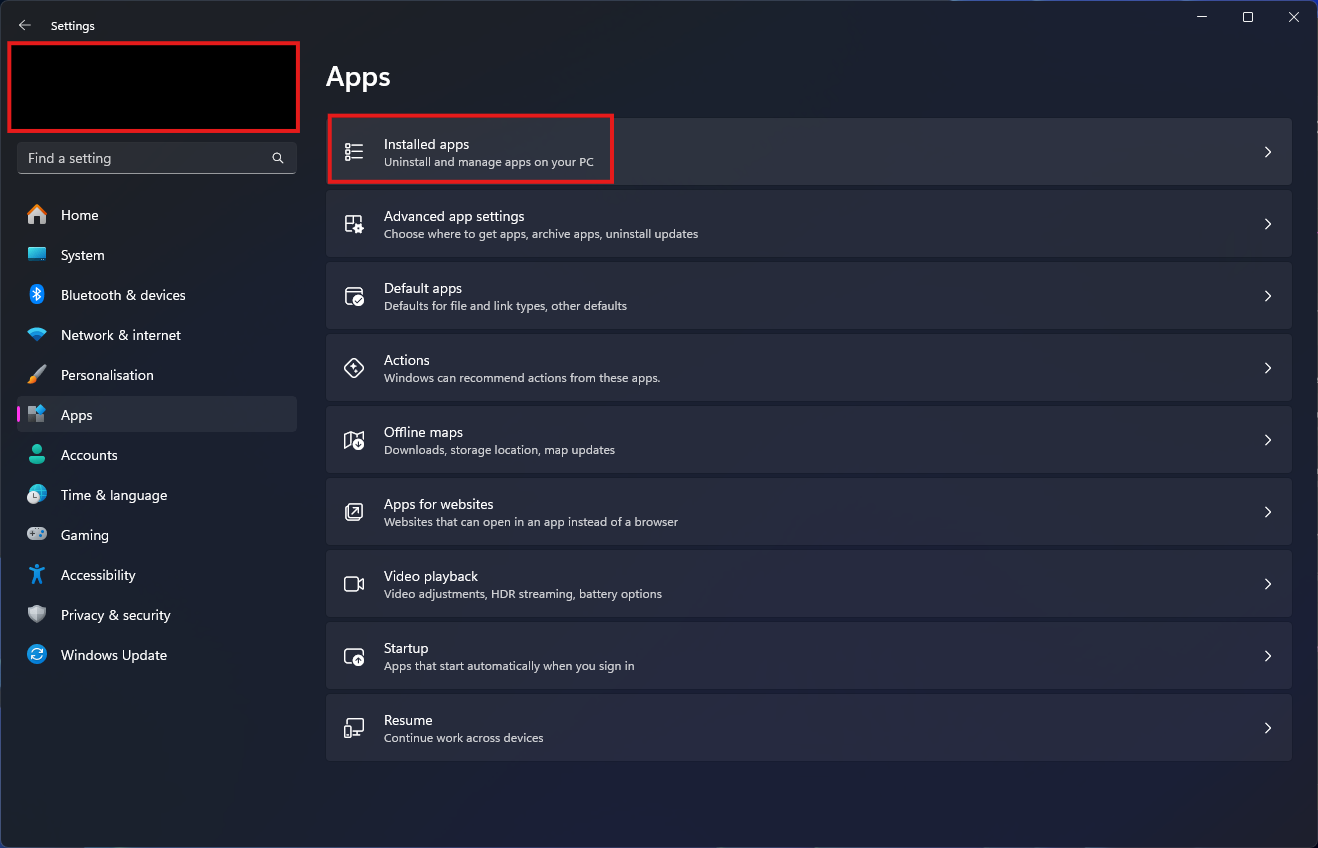This screenshot has width=1318, height=848.
Task: Click the Installed apps list icon
Action: [354, 152]
